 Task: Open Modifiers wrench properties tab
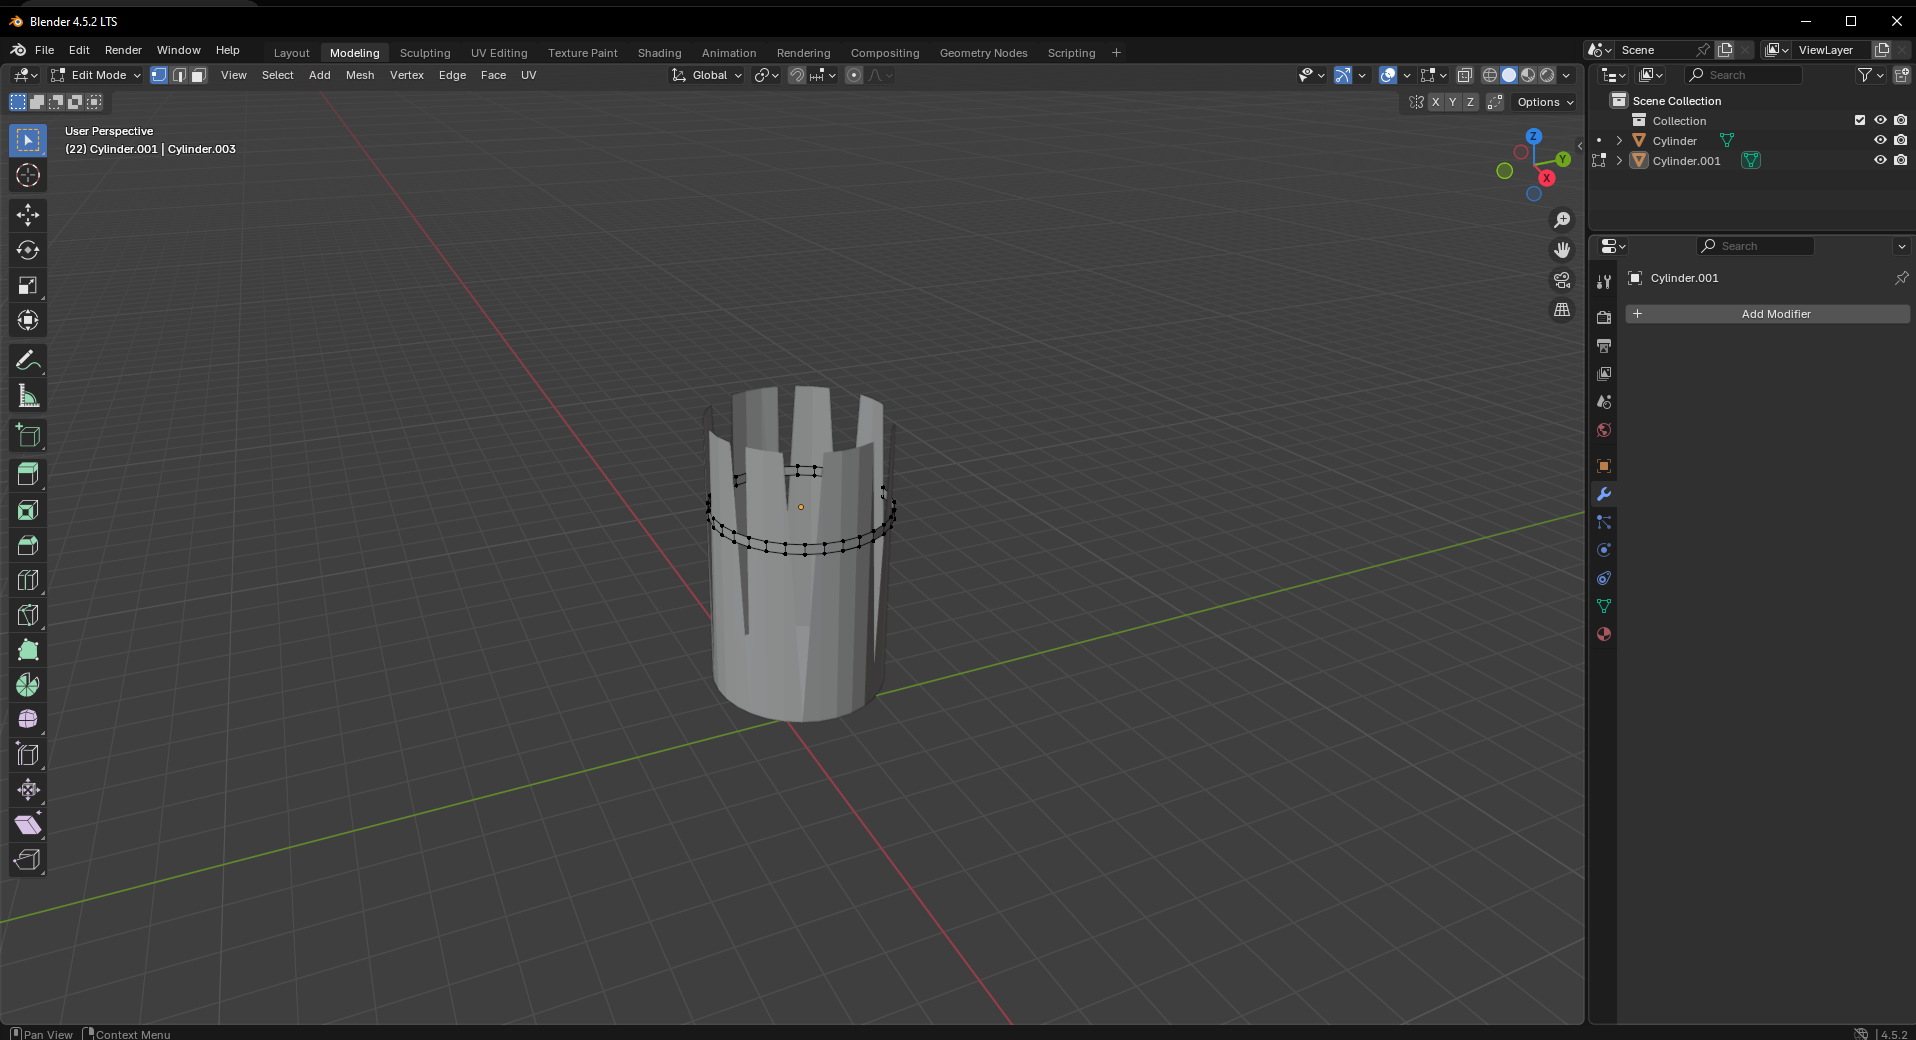tap(1604, 494)
